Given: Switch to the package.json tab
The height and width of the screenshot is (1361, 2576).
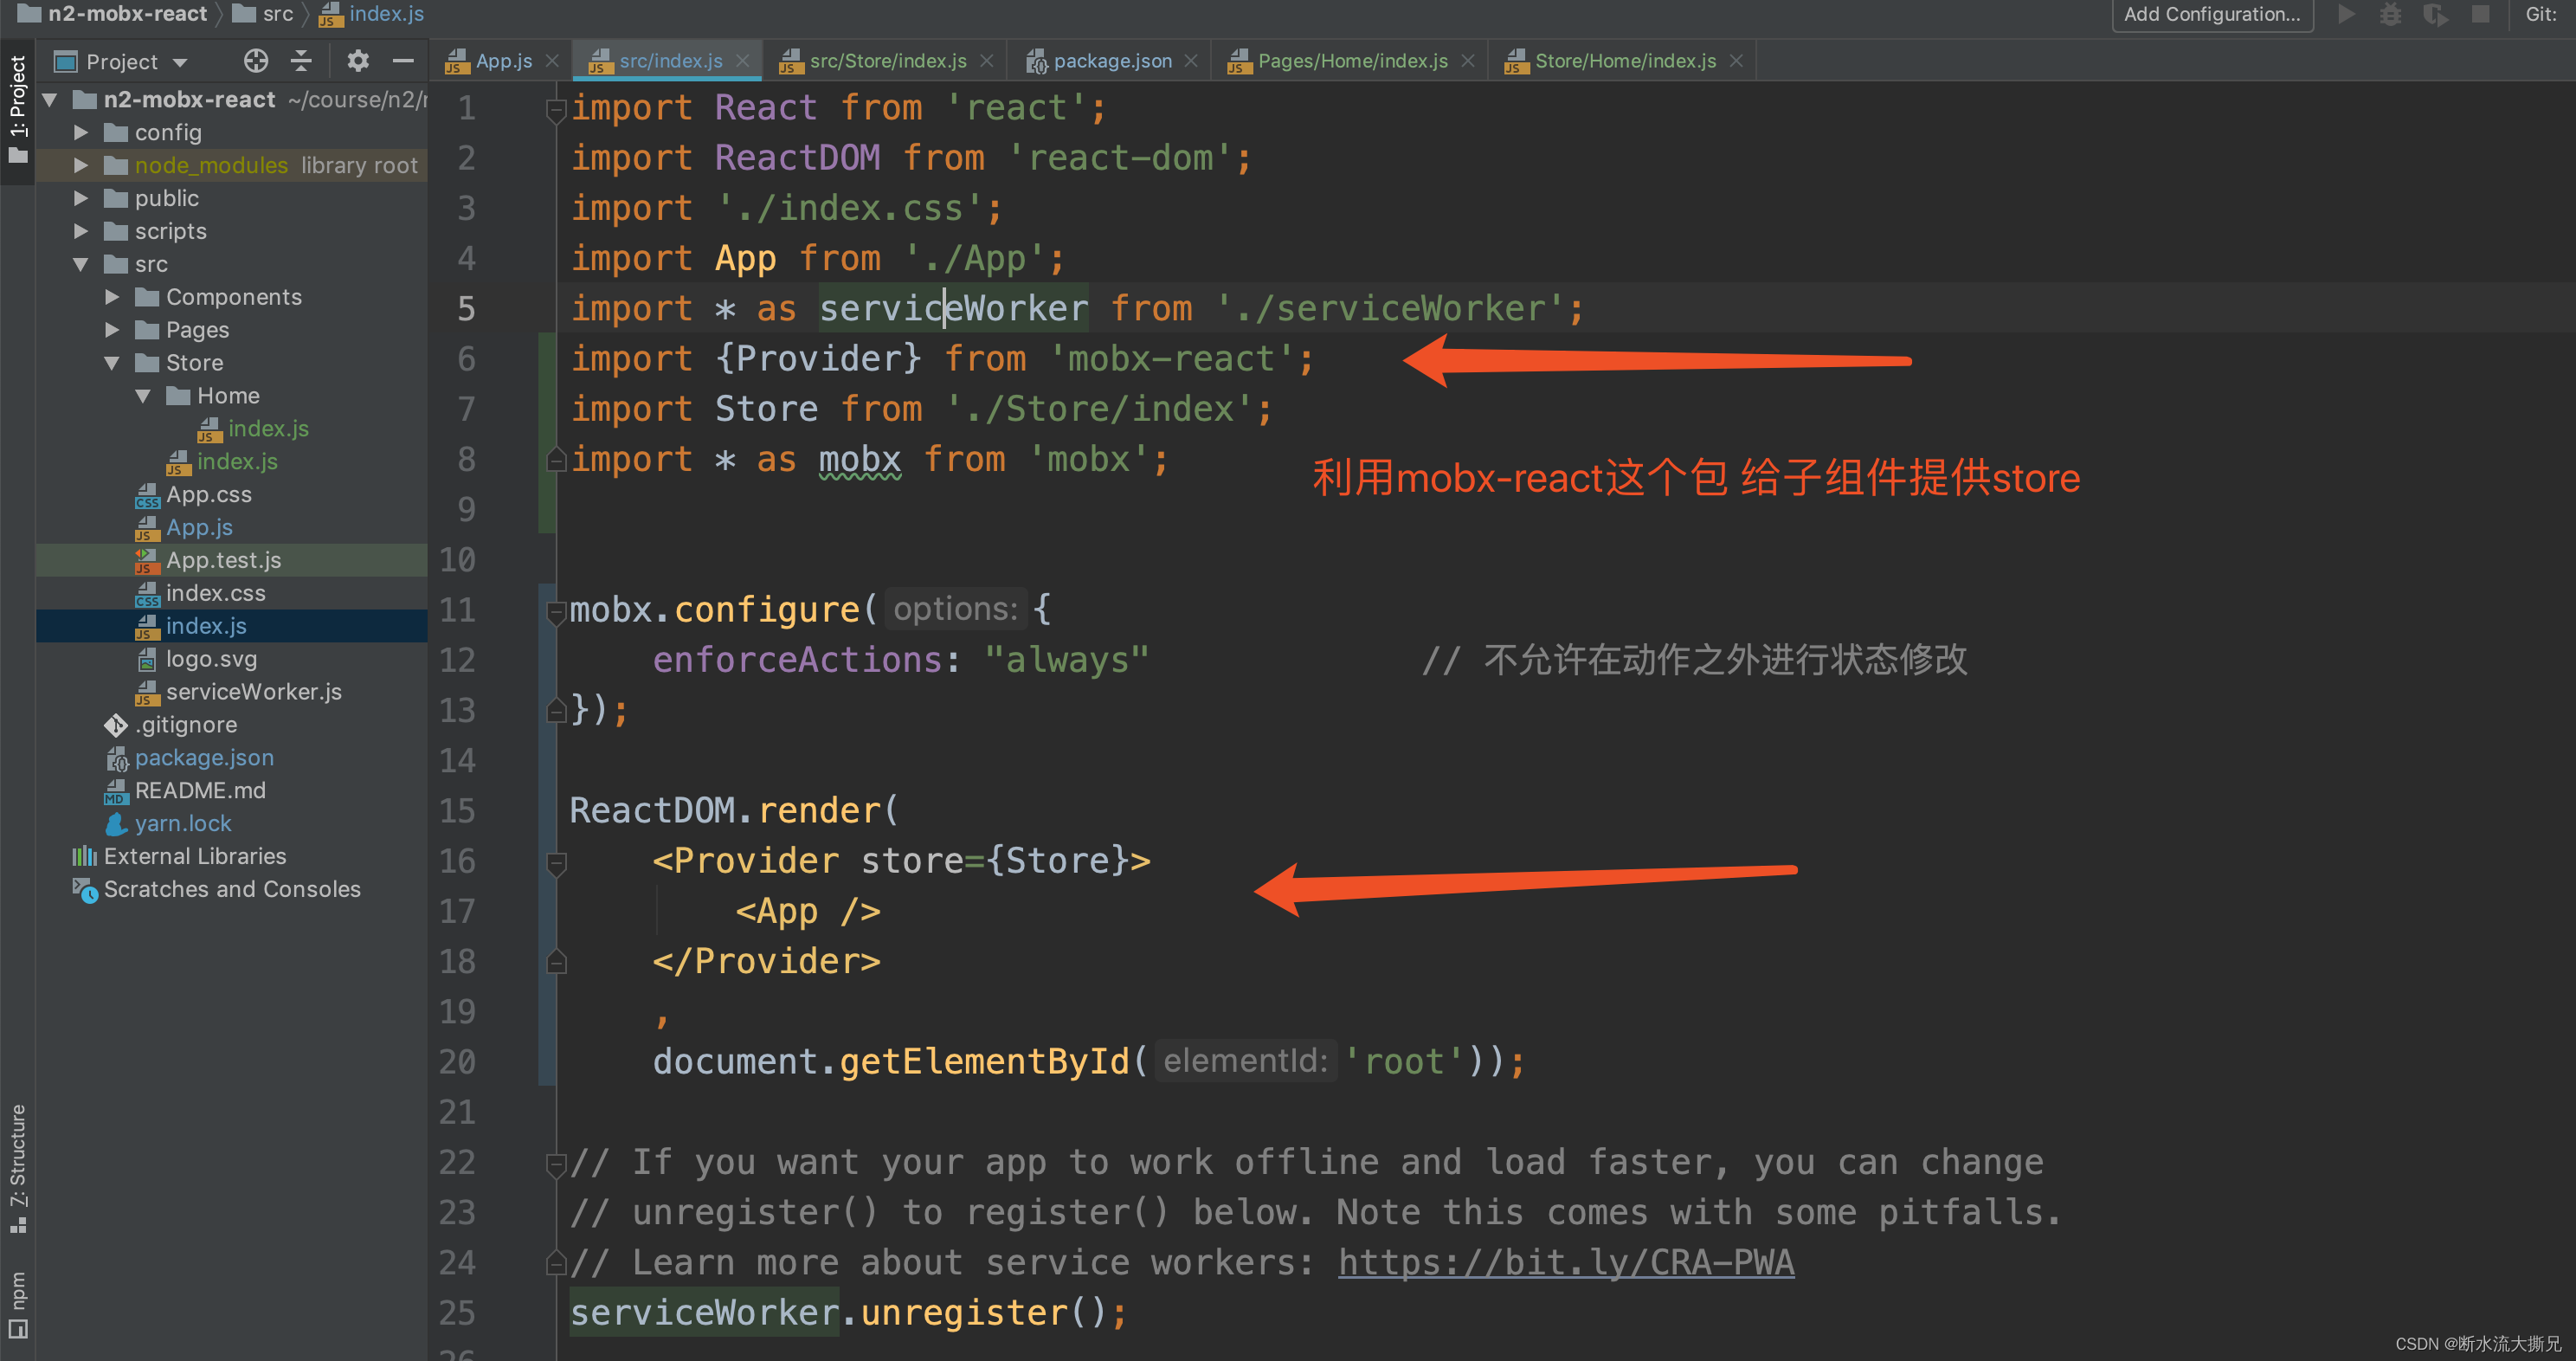Looking at the screenshot, I should click(x=1111, y=61).
